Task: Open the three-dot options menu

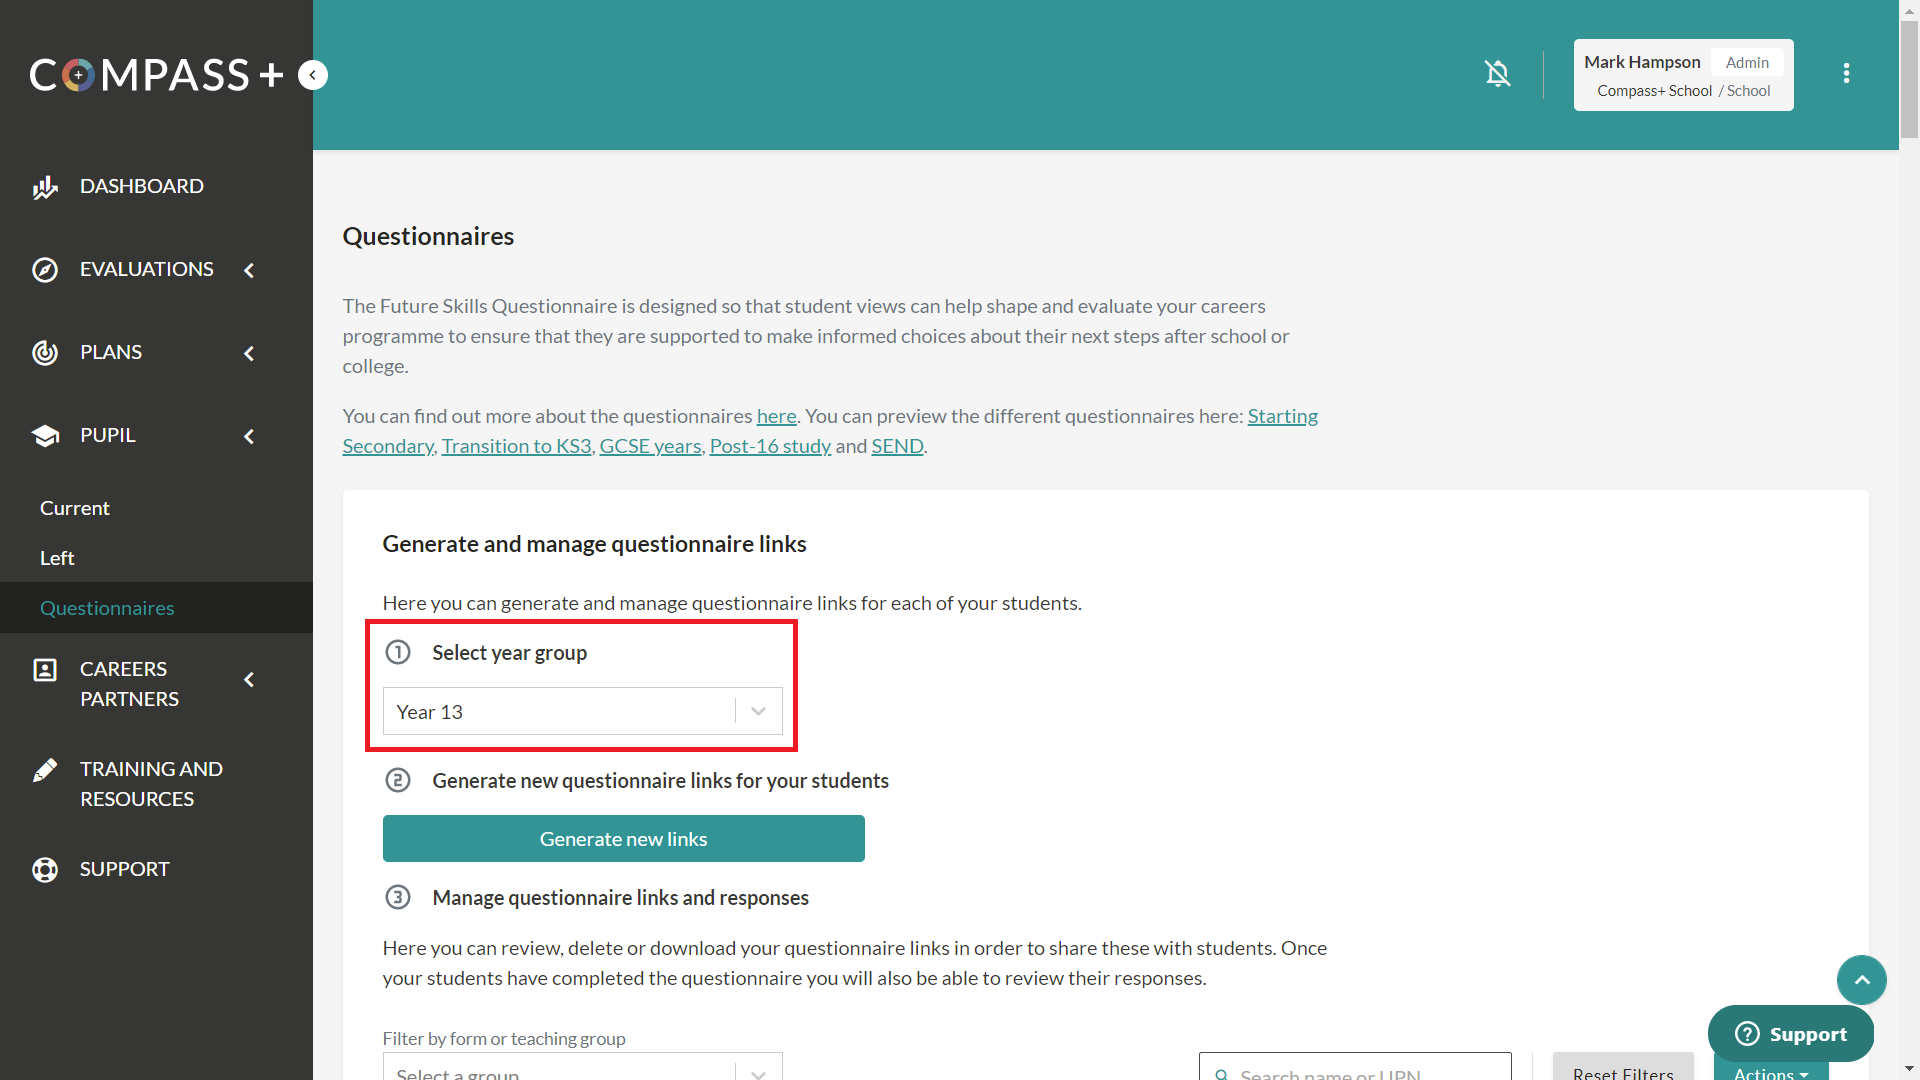Action: point(1846,74)
